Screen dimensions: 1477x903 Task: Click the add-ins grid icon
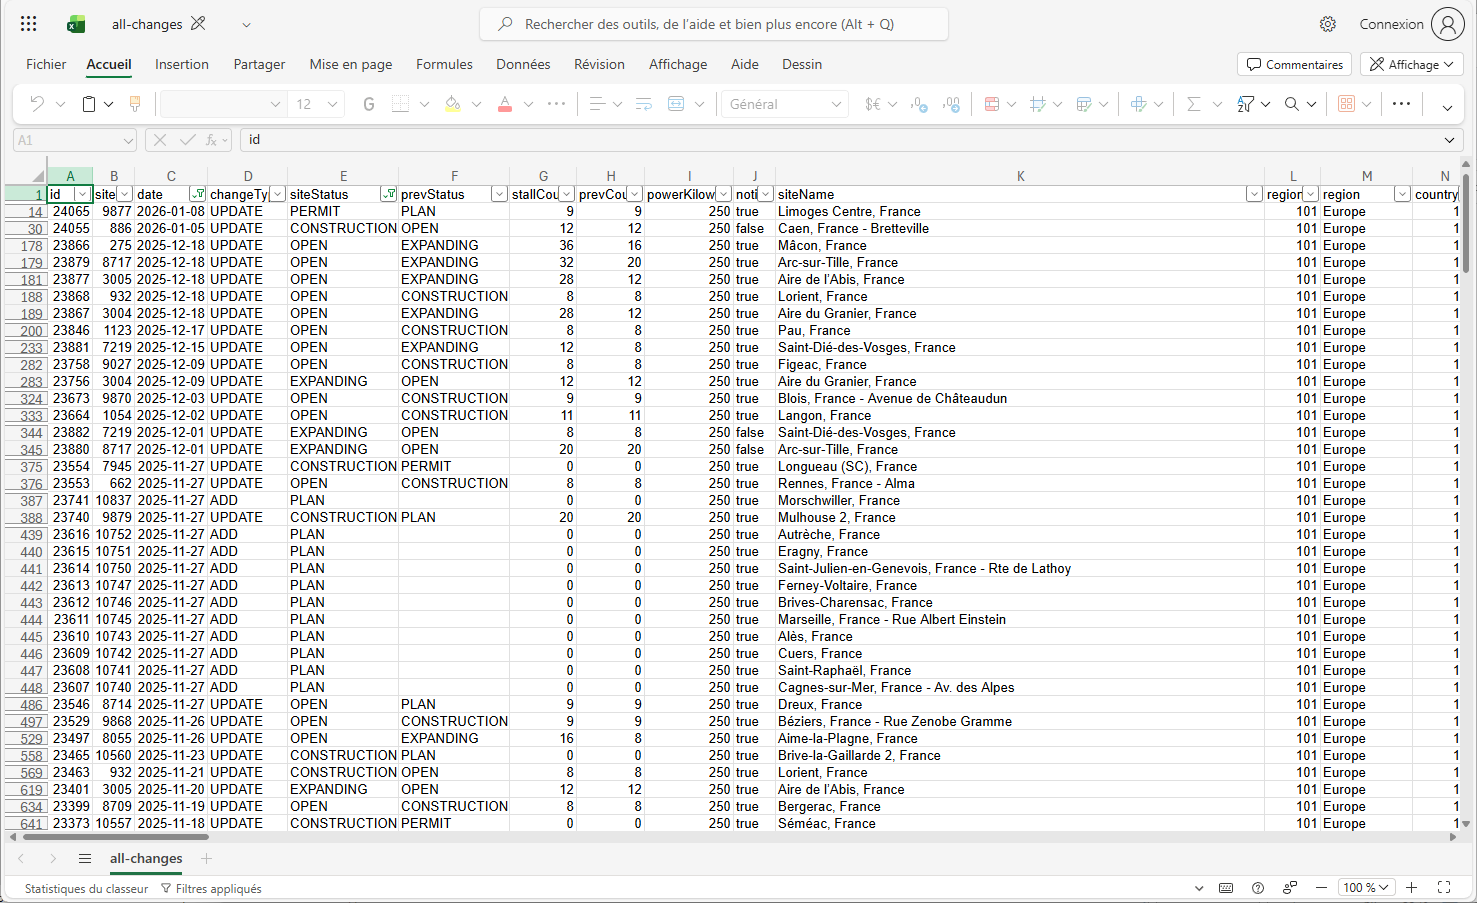pyautogui.click(x=1346, y=104)
